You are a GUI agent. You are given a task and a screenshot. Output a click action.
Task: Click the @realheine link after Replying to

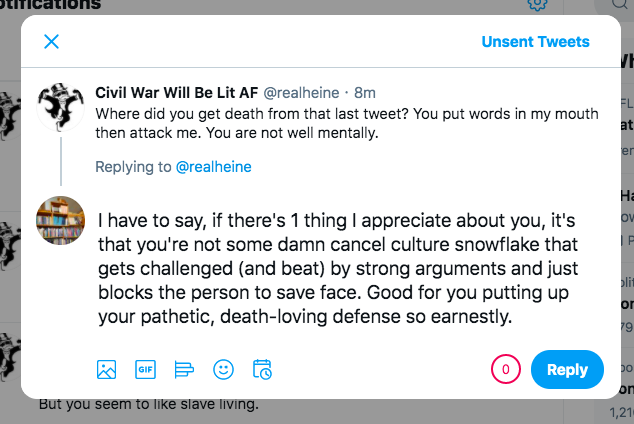(x=213, y=167)
